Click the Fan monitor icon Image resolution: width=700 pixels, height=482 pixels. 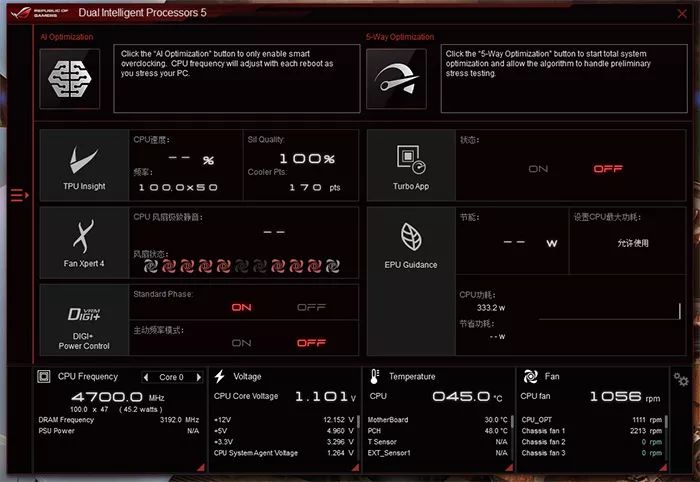click(x=530, y=376)
